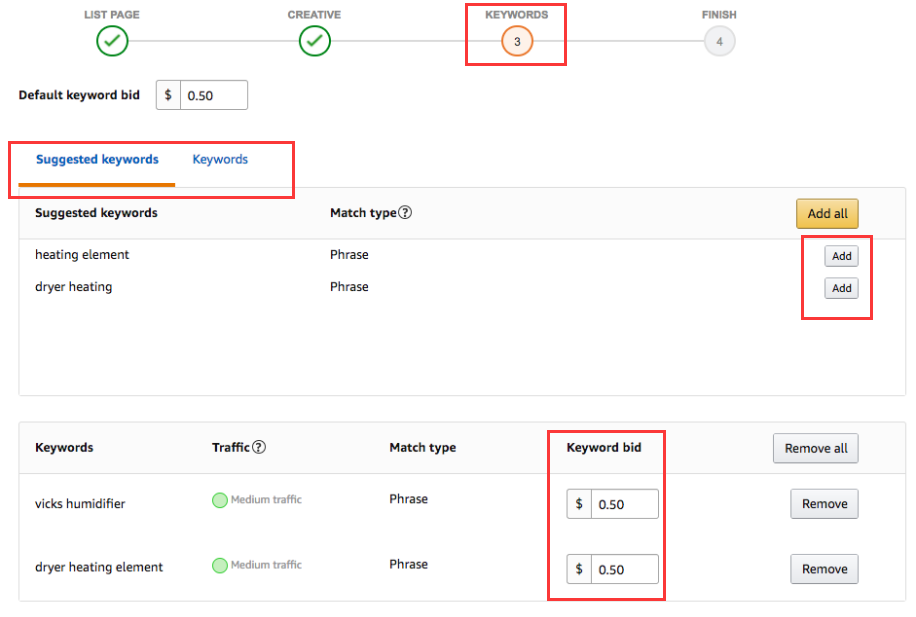Remove dryer heating element keyword

point(824,569)
